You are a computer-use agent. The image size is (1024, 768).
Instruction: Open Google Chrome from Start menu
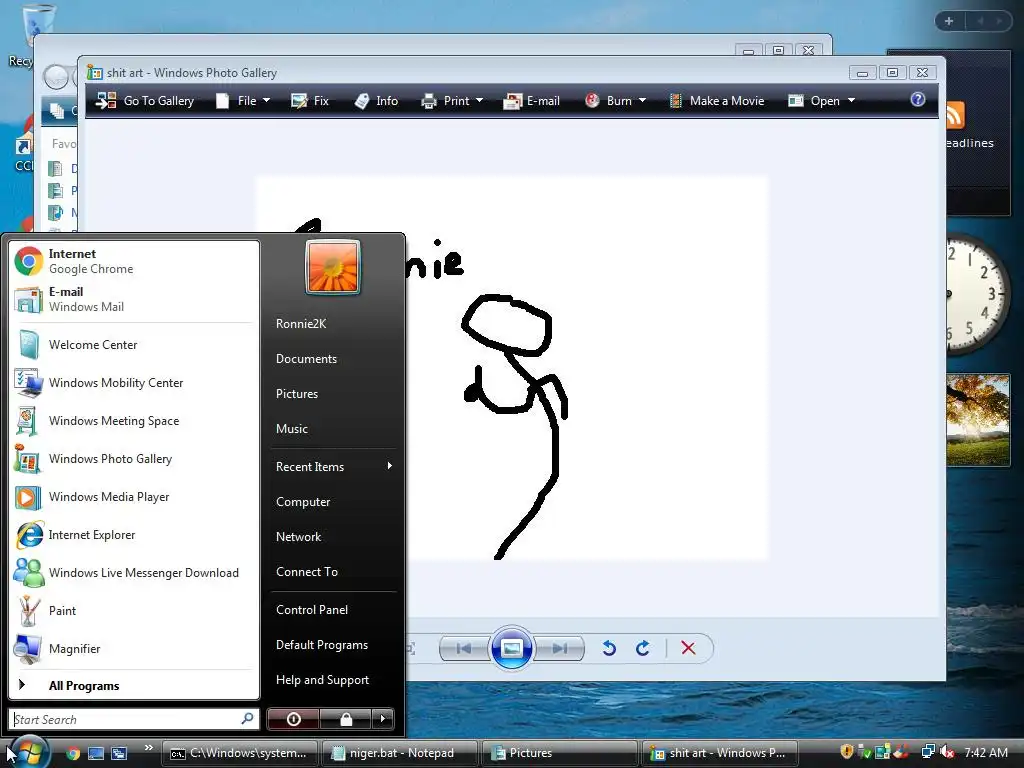[x=134, y=261]
